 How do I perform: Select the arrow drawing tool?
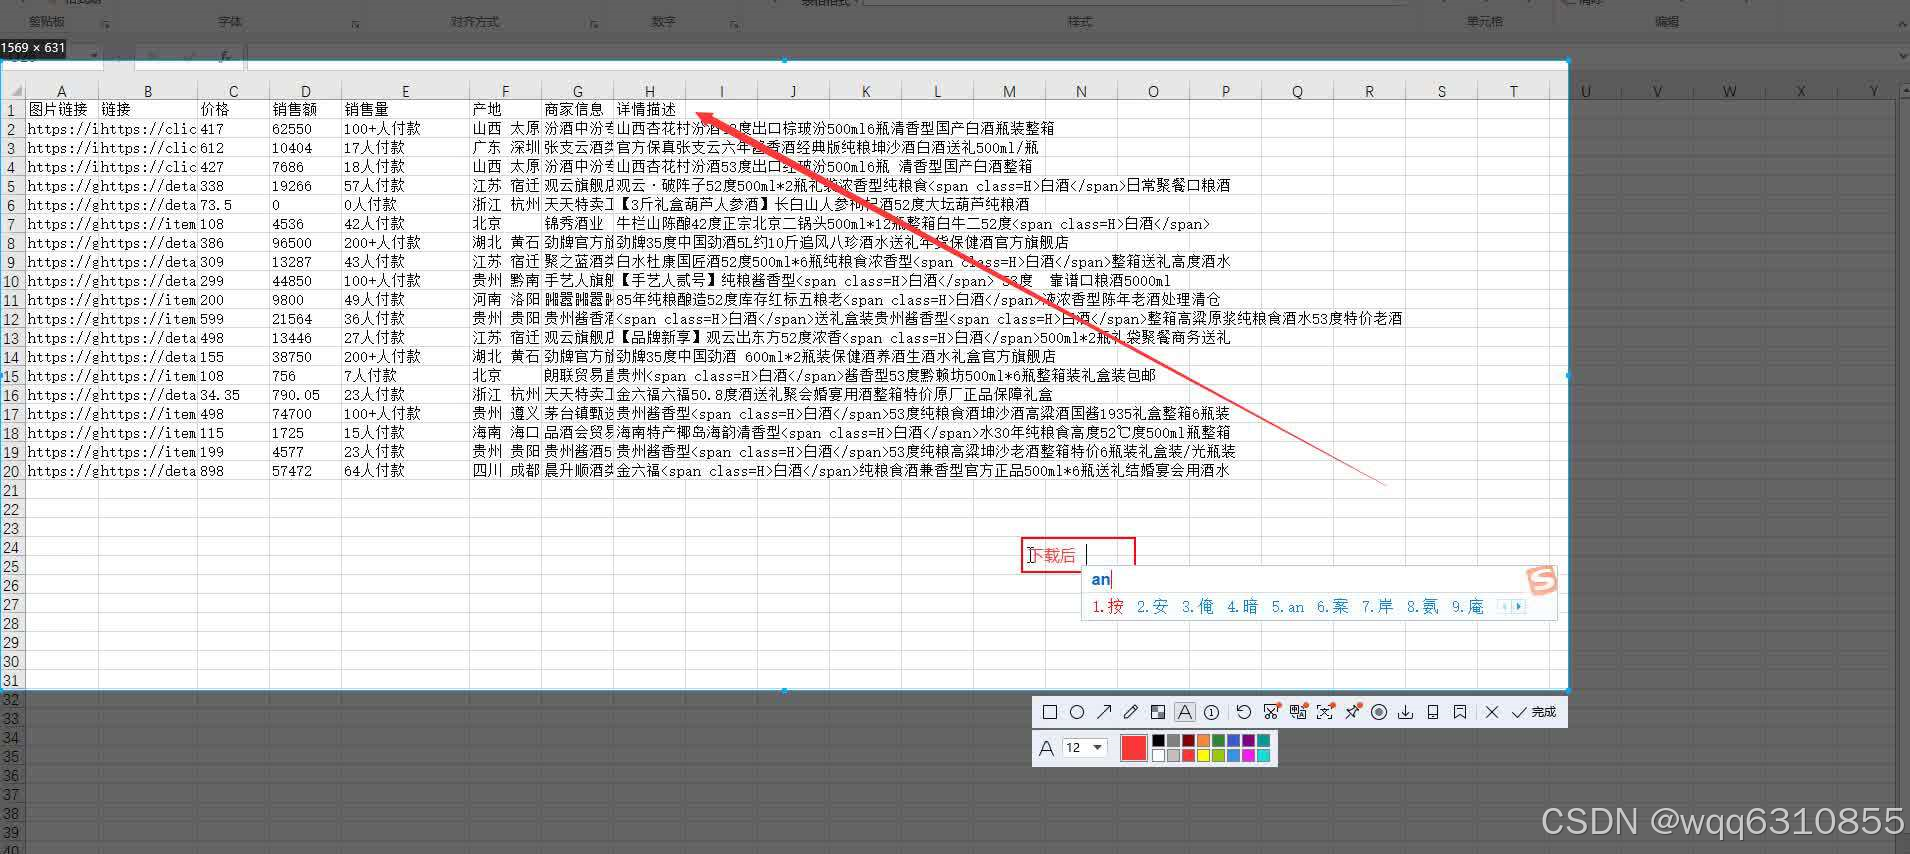pyautogui.click(x=1104, y=712)
